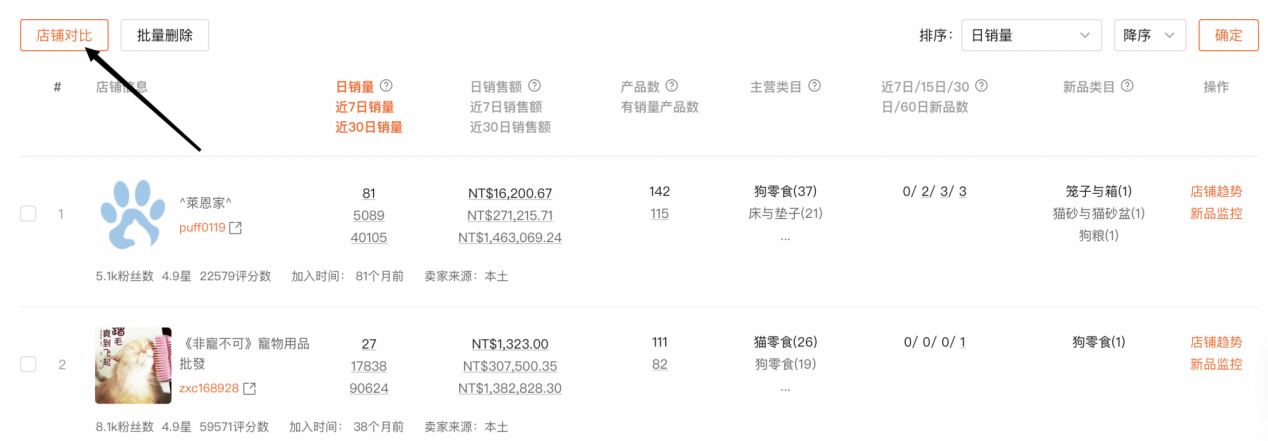Click help icon next to 日销量 header
The width and height of the screenshot is (1268, 441).
pyautogui.click(x=386, y=86)
